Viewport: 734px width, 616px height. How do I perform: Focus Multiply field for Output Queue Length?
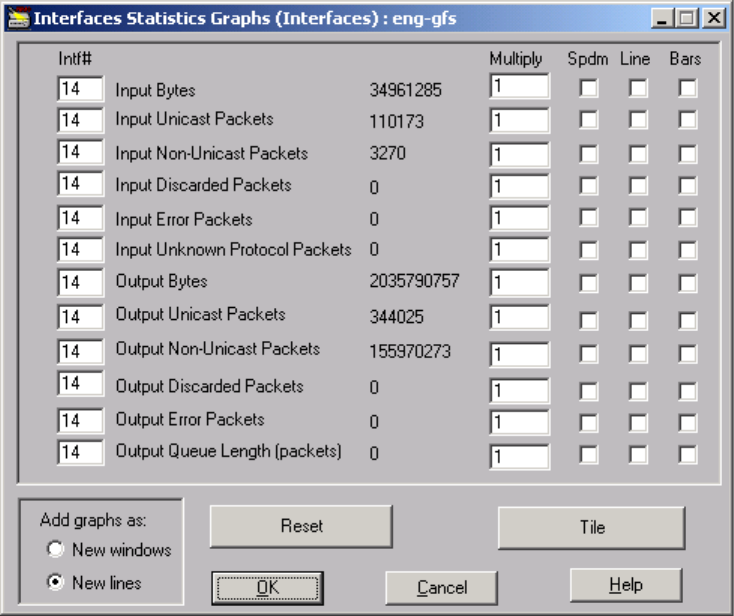520,456
